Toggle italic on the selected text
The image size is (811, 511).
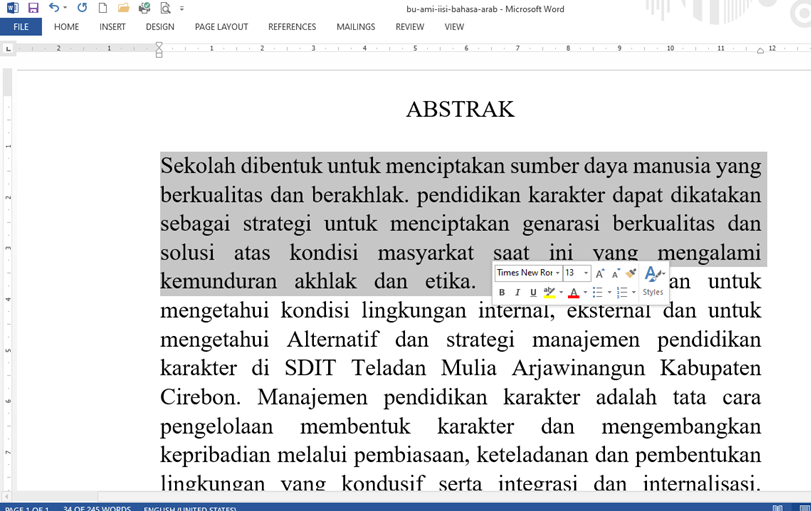click(x=517, y=293)
